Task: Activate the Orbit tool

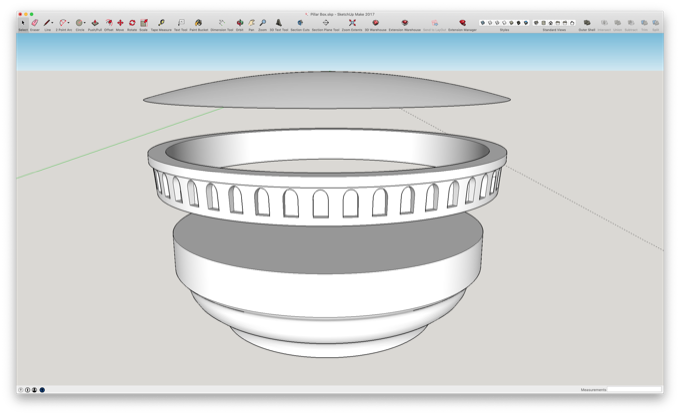Action: [x=239, y=23]
